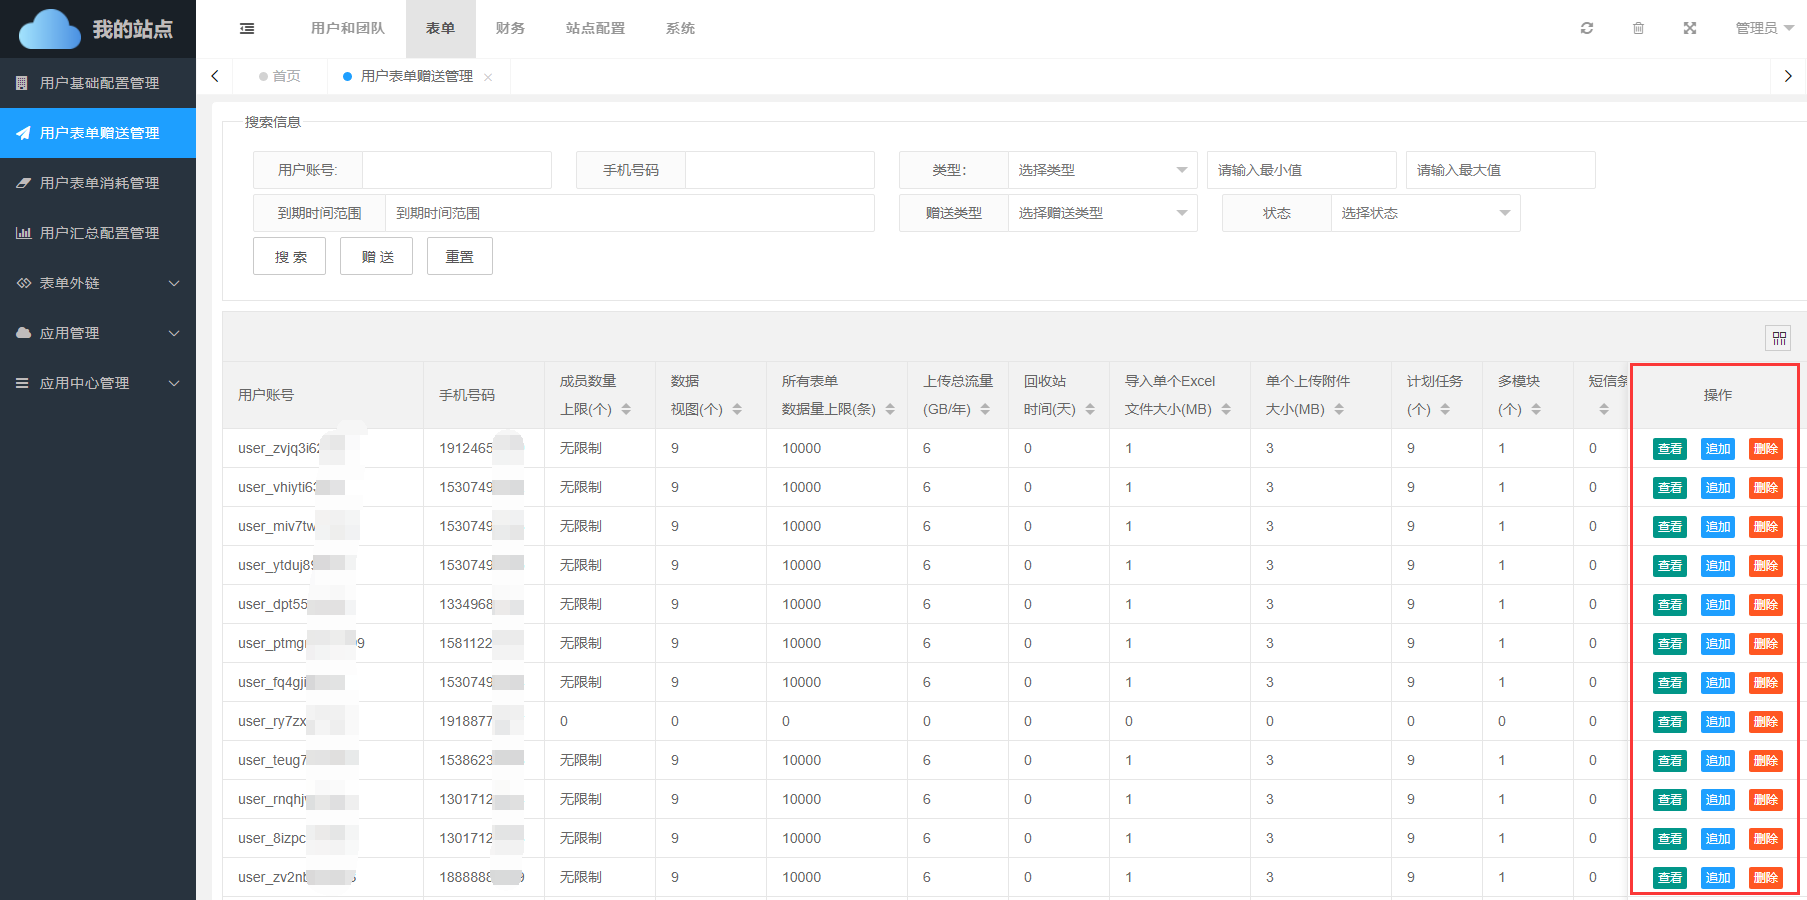Open the 财务 top menu
1807x900 pixels.
pyautogui.click(x=510, y=28)
